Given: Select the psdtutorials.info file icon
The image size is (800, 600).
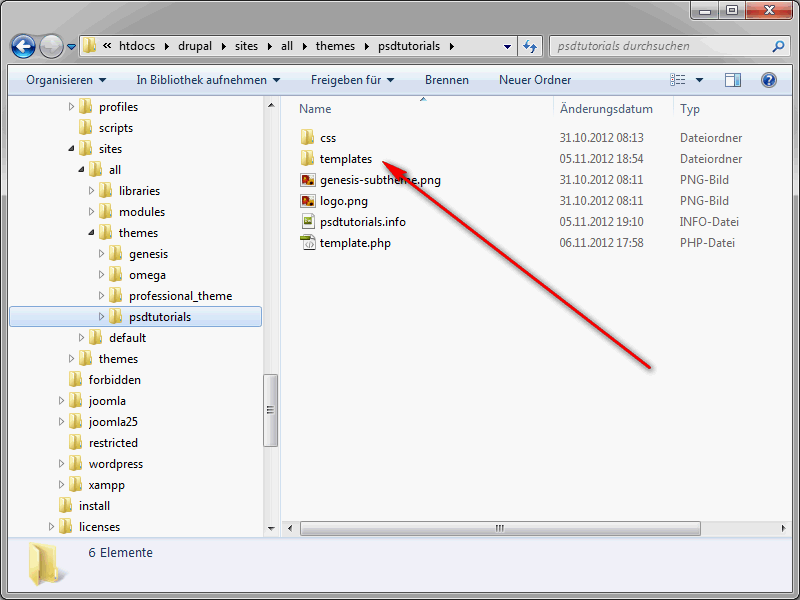Looking at the screenshot, I should tap(308, 222).
